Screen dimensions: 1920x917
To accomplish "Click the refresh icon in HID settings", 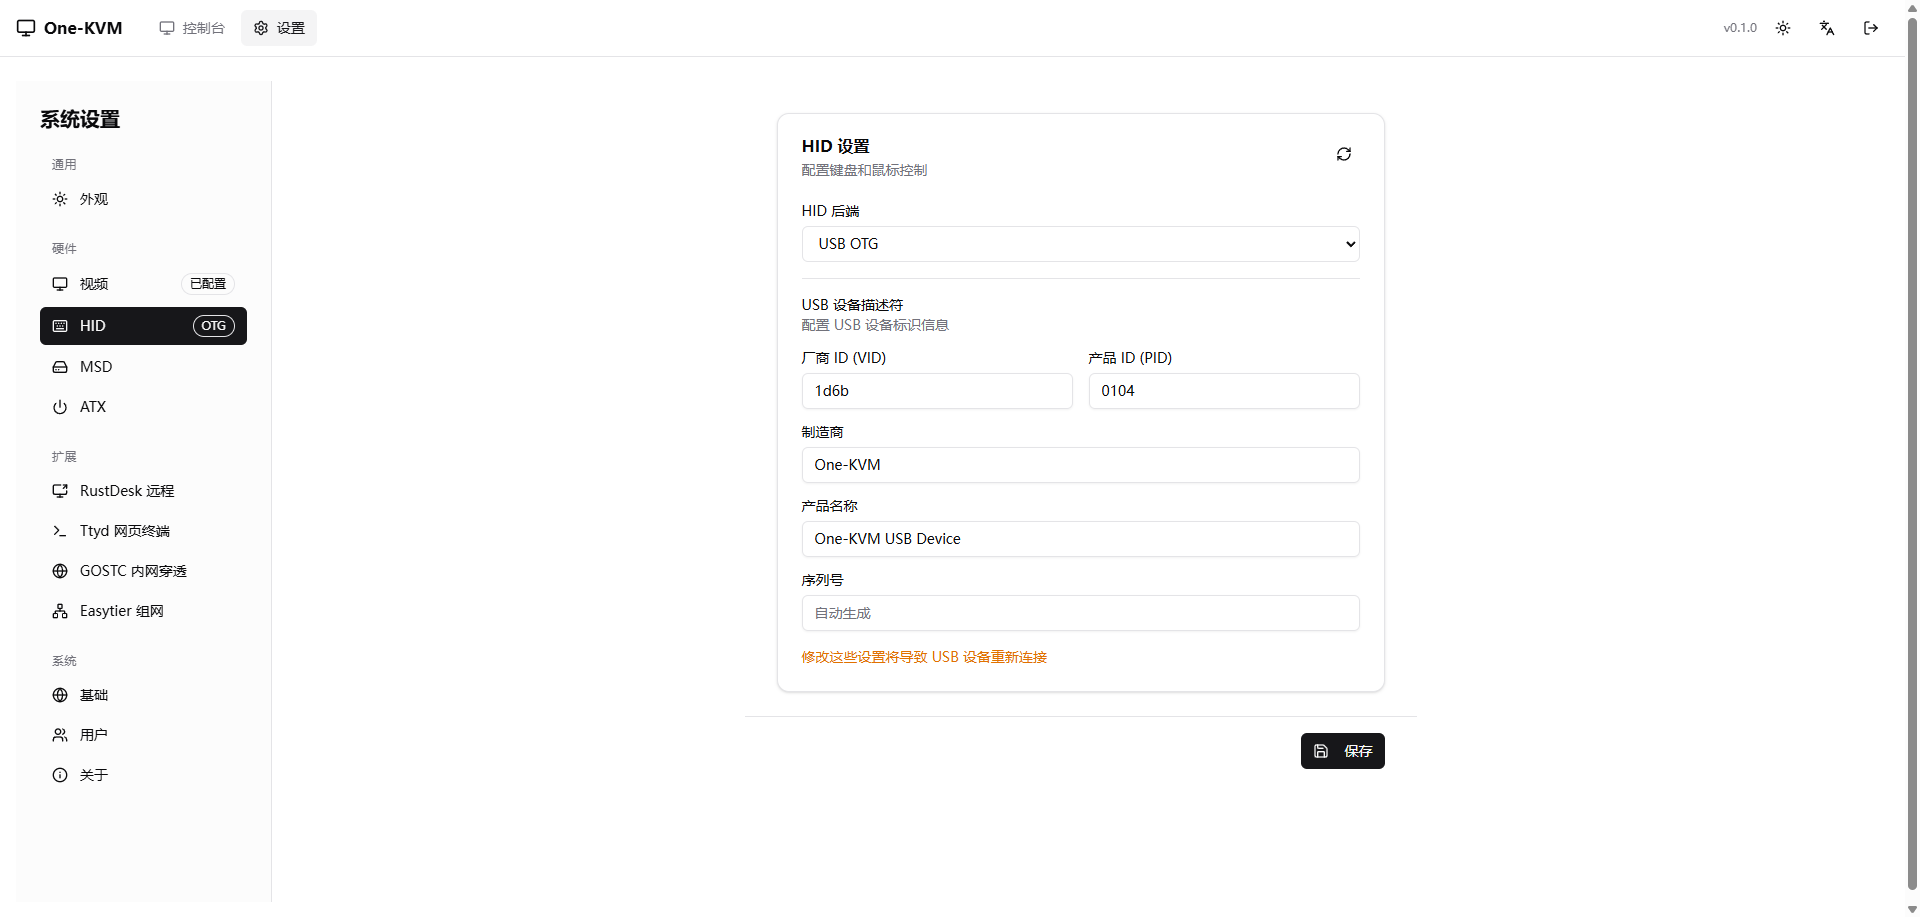I will (x=1343, y=154).
